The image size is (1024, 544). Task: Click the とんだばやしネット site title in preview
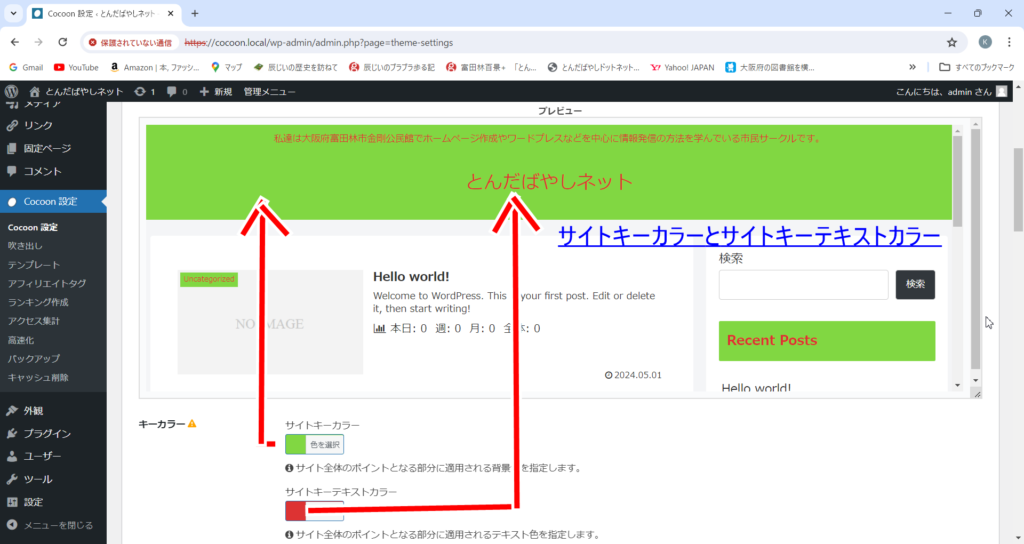(549, 181)
